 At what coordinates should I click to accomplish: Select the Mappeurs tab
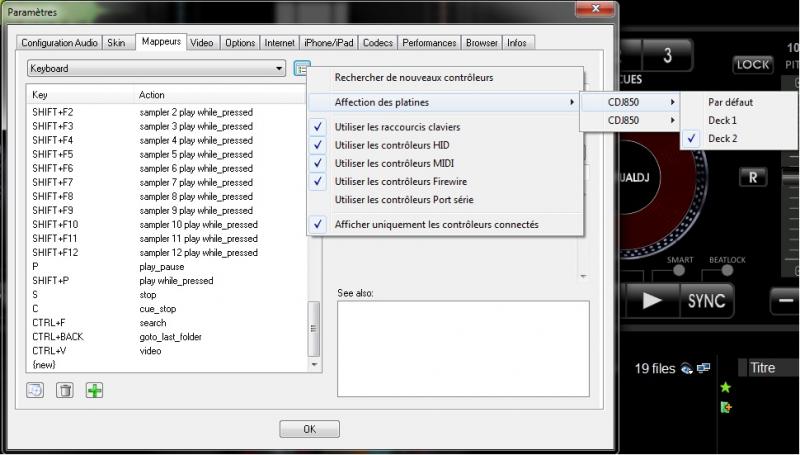(x=161, y=42)
